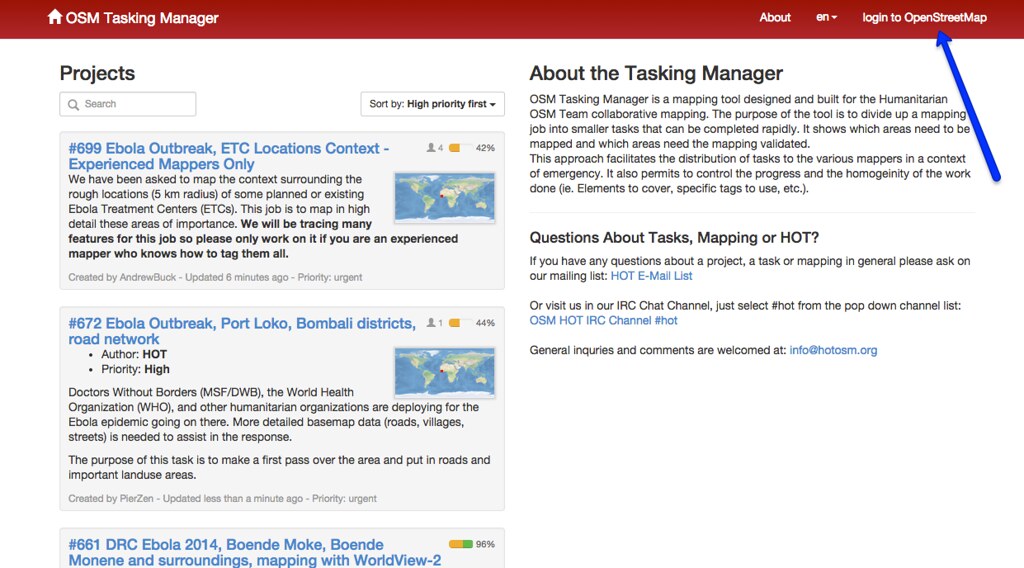The width and height of the screenshot is (1024, 568).
Task: Open the HOT E-Mail List link
Action: 651,276
